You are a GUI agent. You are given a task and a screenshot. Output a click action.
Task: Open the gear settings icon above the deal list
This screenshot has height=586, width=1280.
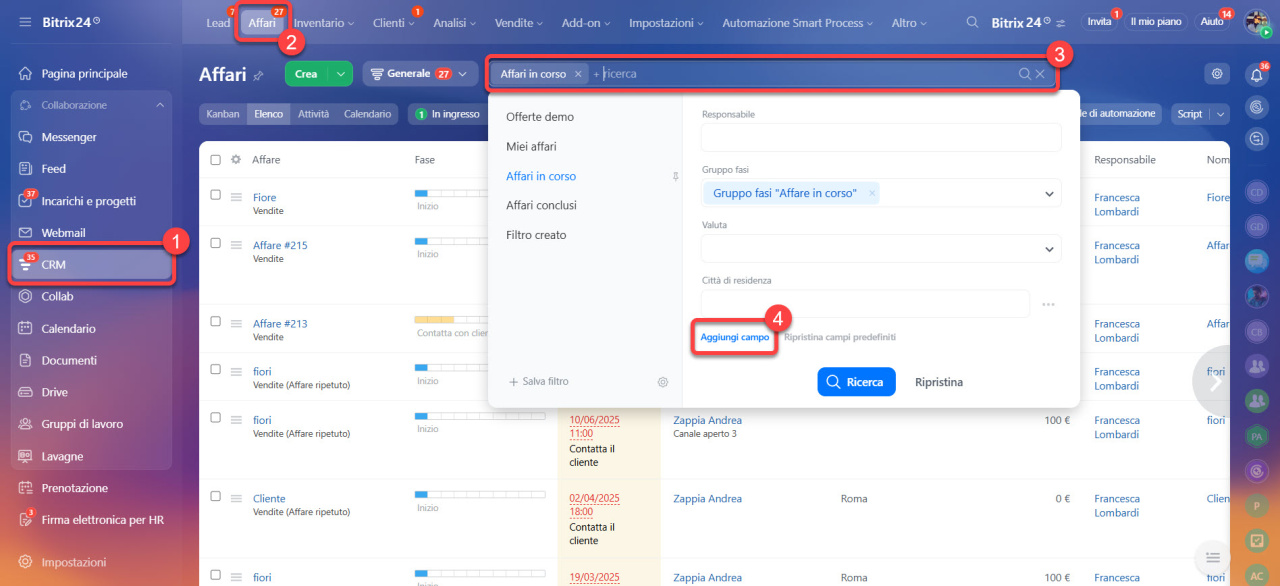tap(1217, 73)
